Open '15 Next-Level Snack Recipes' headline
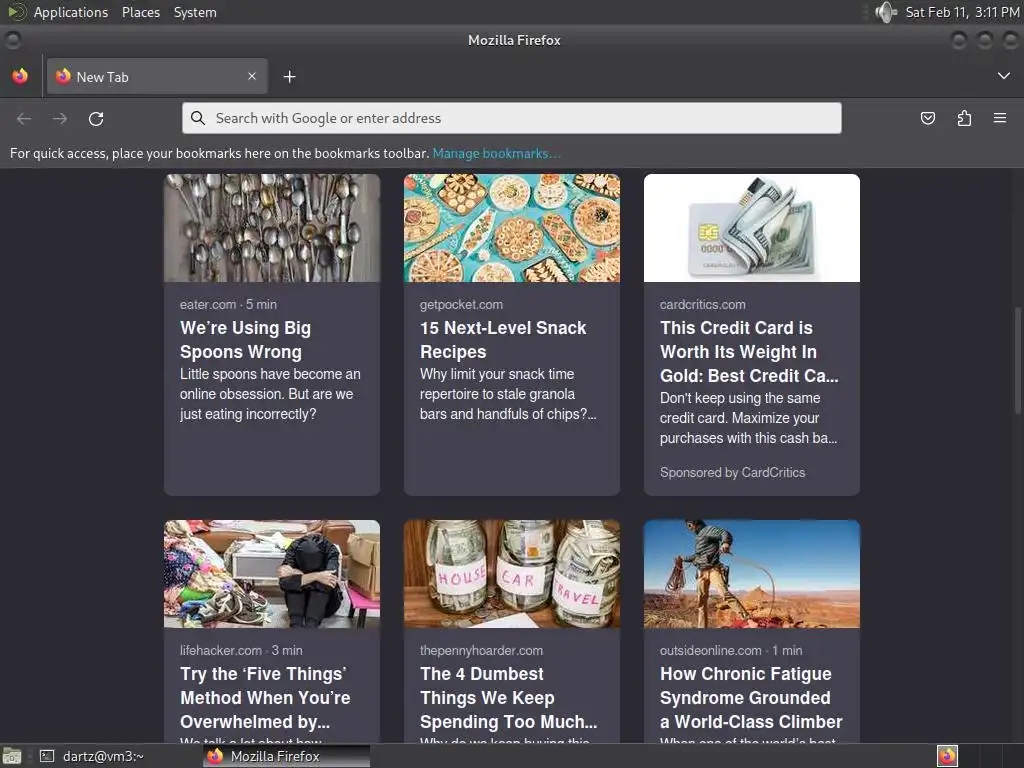The image size is (1024, 768). [x=503, y=340]
